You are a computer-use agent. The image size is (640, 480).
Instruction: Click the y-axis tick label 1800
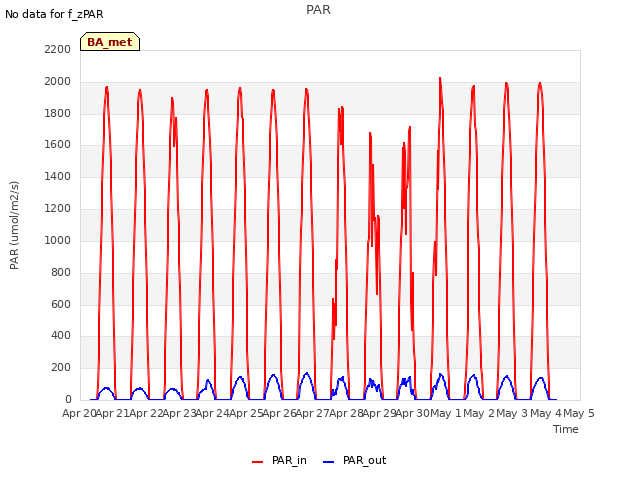tap(58, 113)
